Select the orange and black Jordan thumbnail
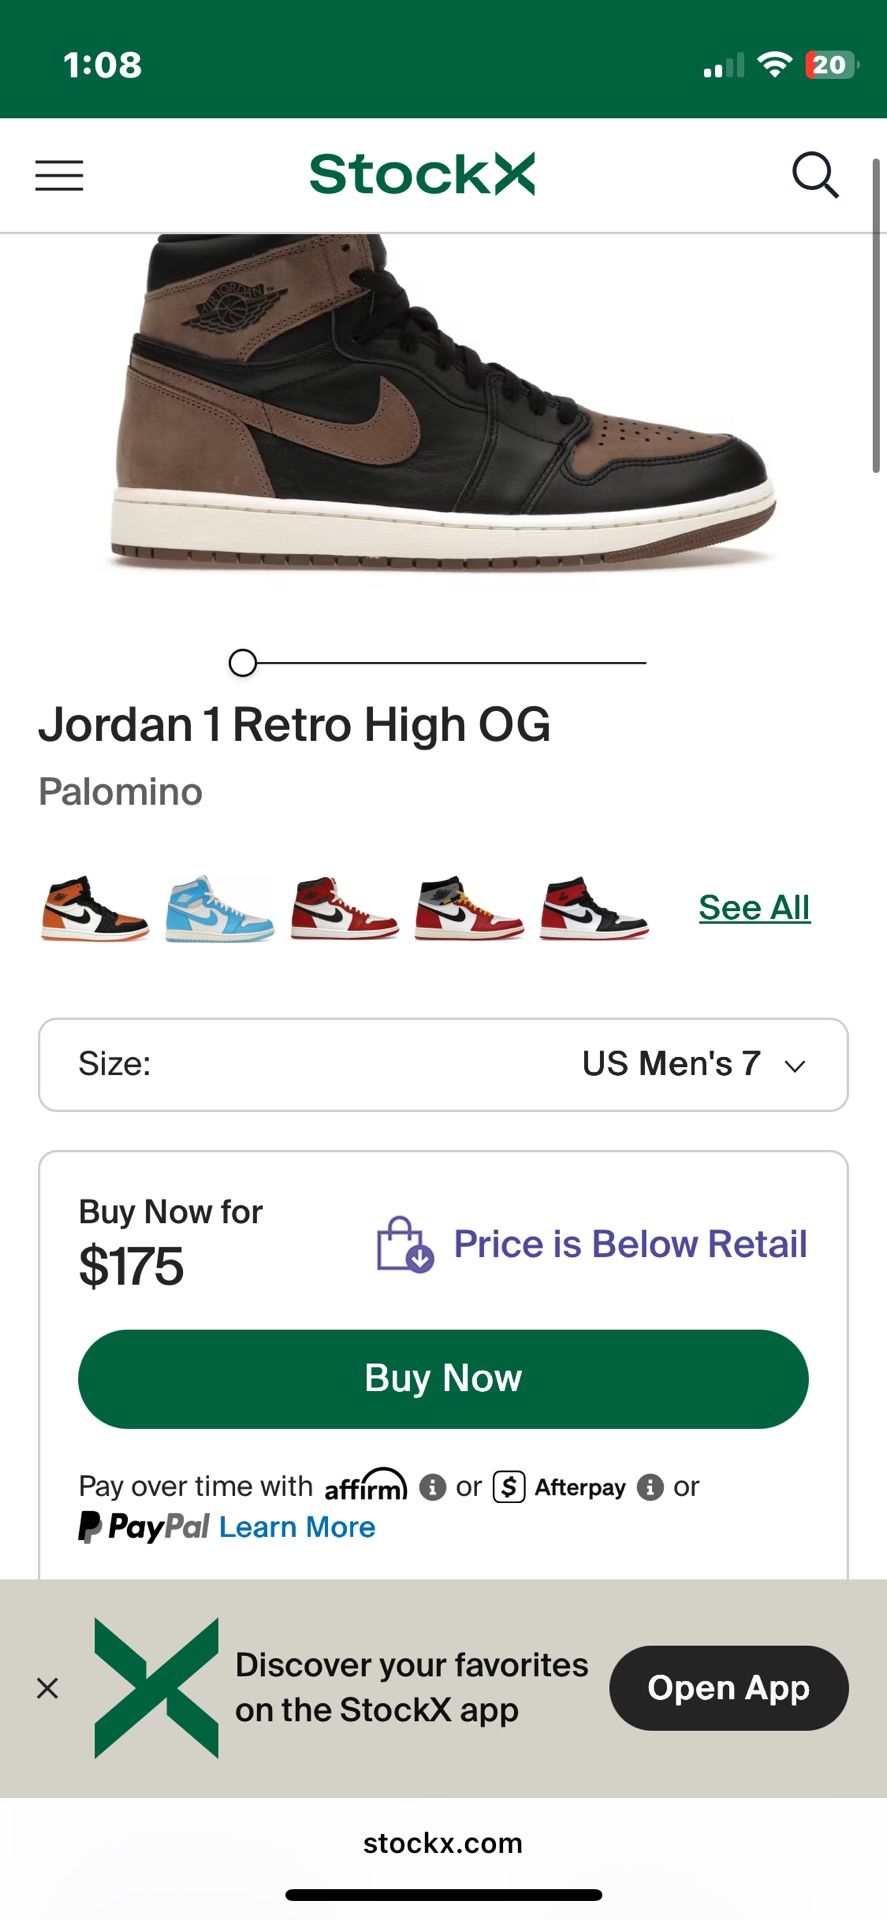This screenshot has height=1920, width=887. pyautogui.click(x=95, y=908)
